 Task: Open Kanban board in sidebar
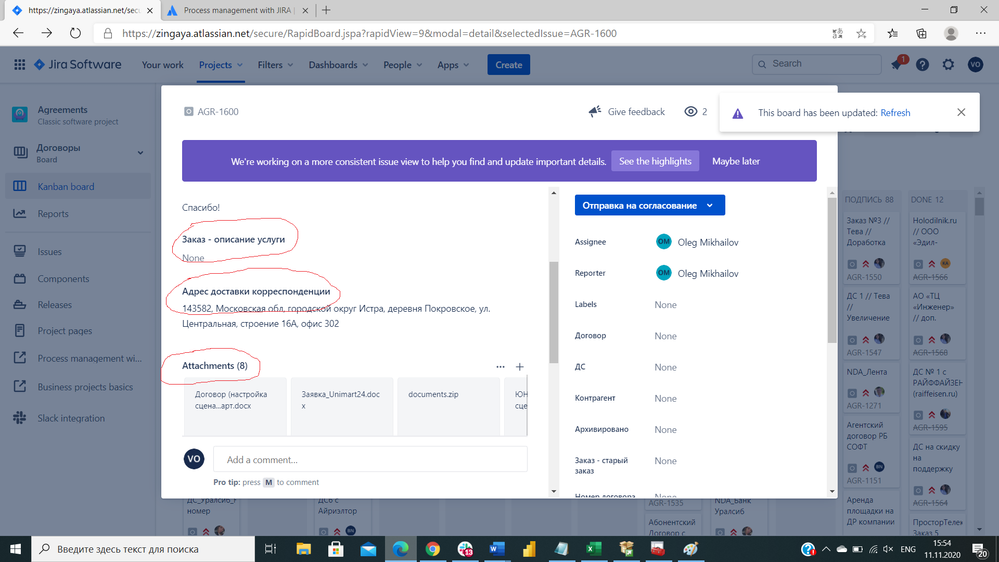(x=78, y=186)
